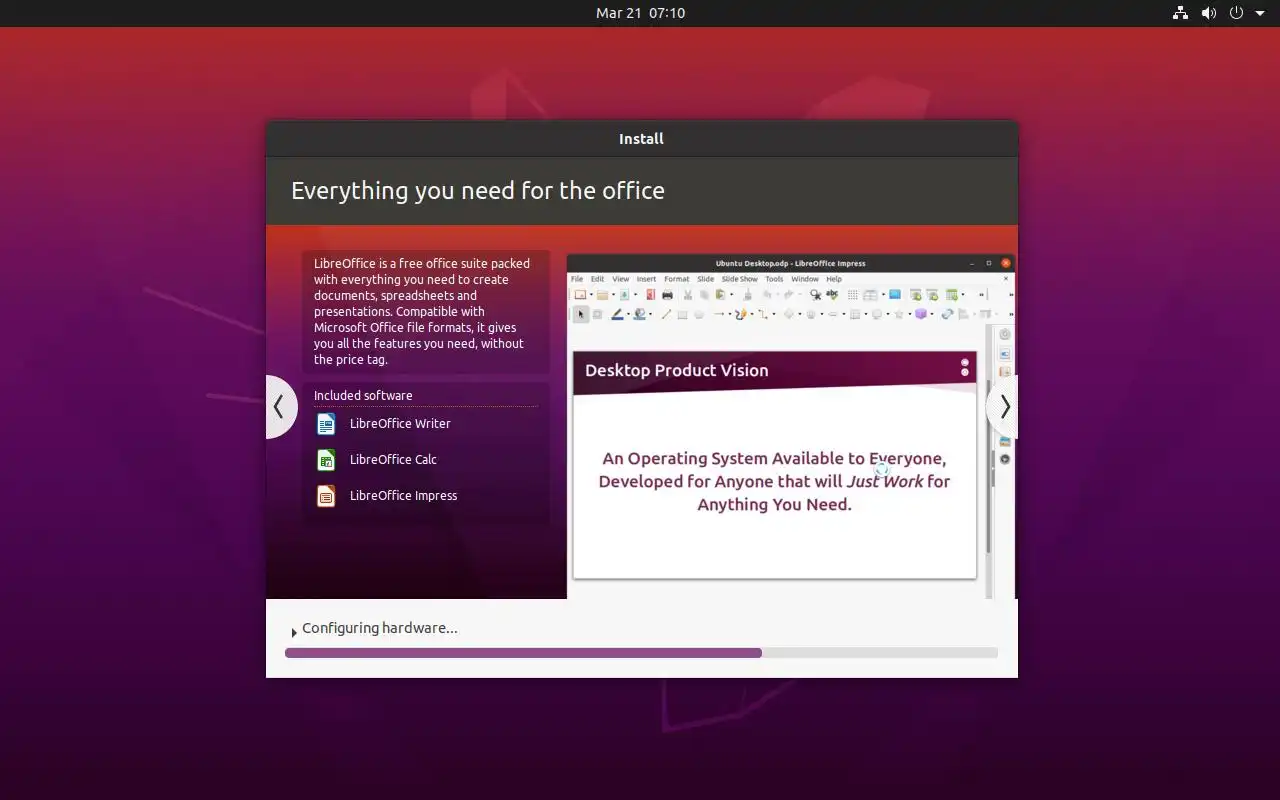The image size is (1280, 800).
Task: Click the Everything you need for the office heading
Action: 478,191
